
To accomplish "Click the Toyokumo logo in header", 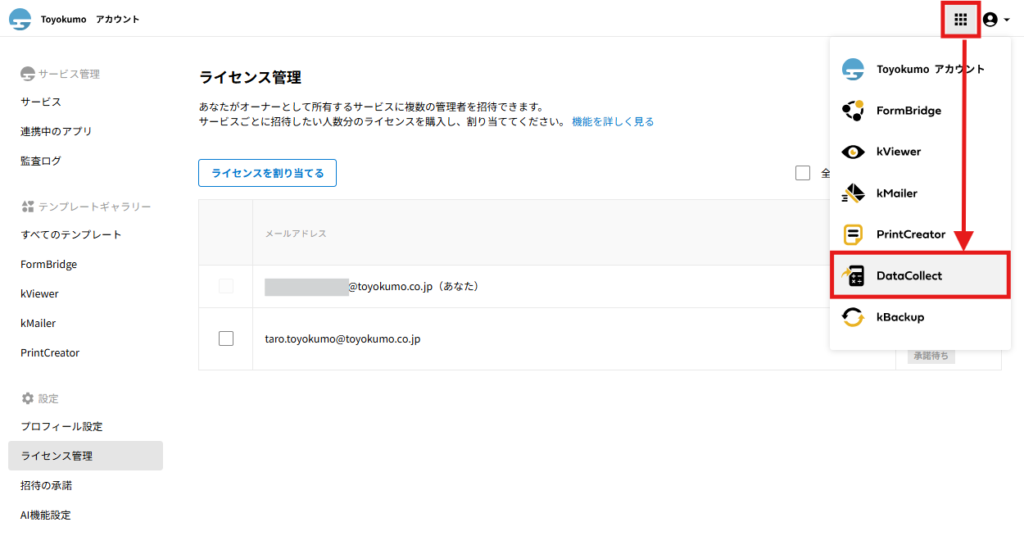I will 20,19.
